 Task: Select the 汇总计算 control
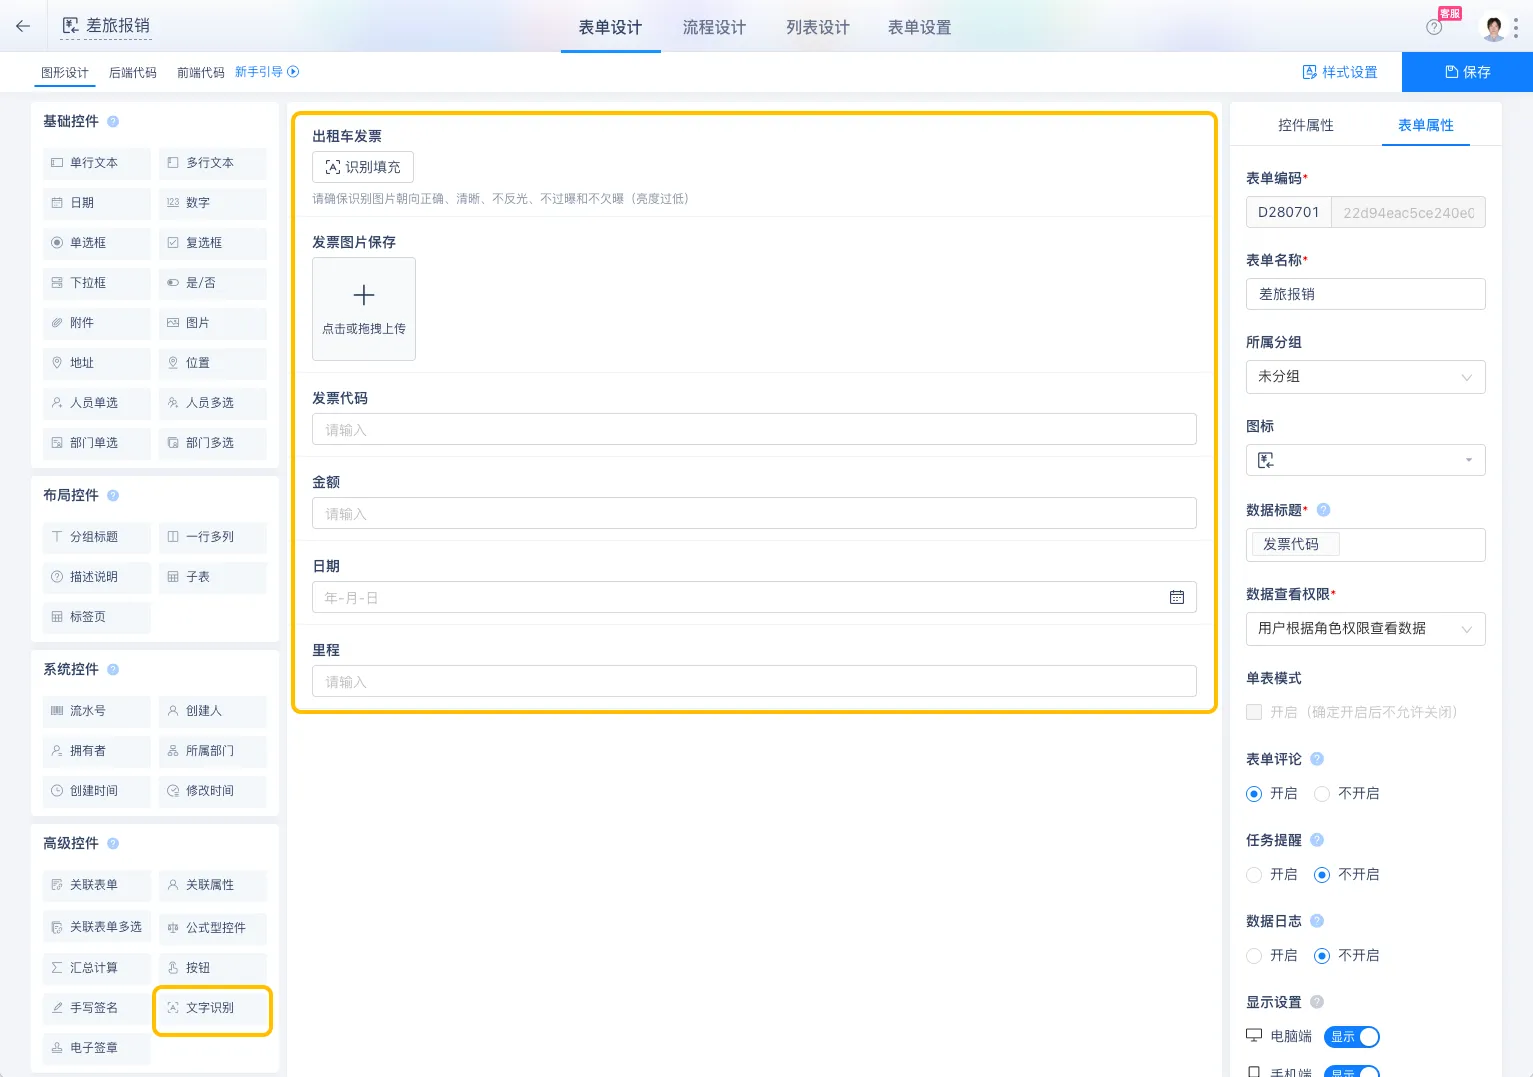(x=97, y=968)
